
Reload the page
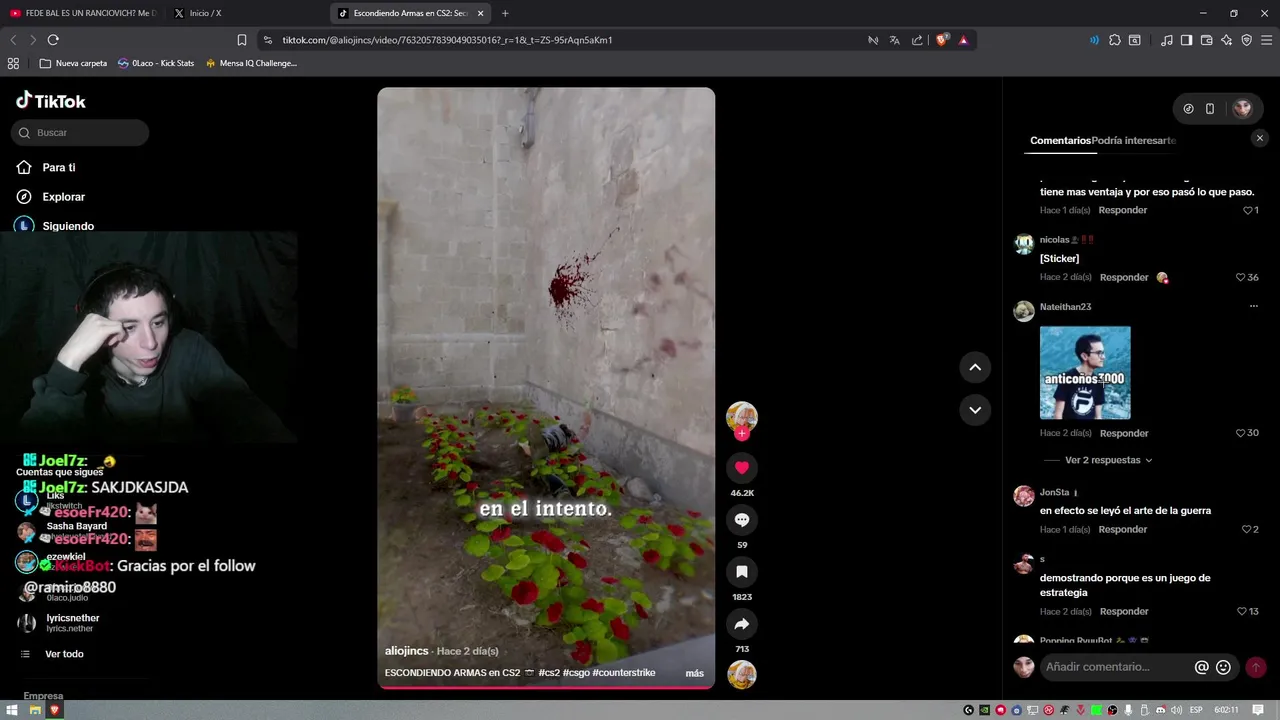pyautogui.click(x=53, y=40)
